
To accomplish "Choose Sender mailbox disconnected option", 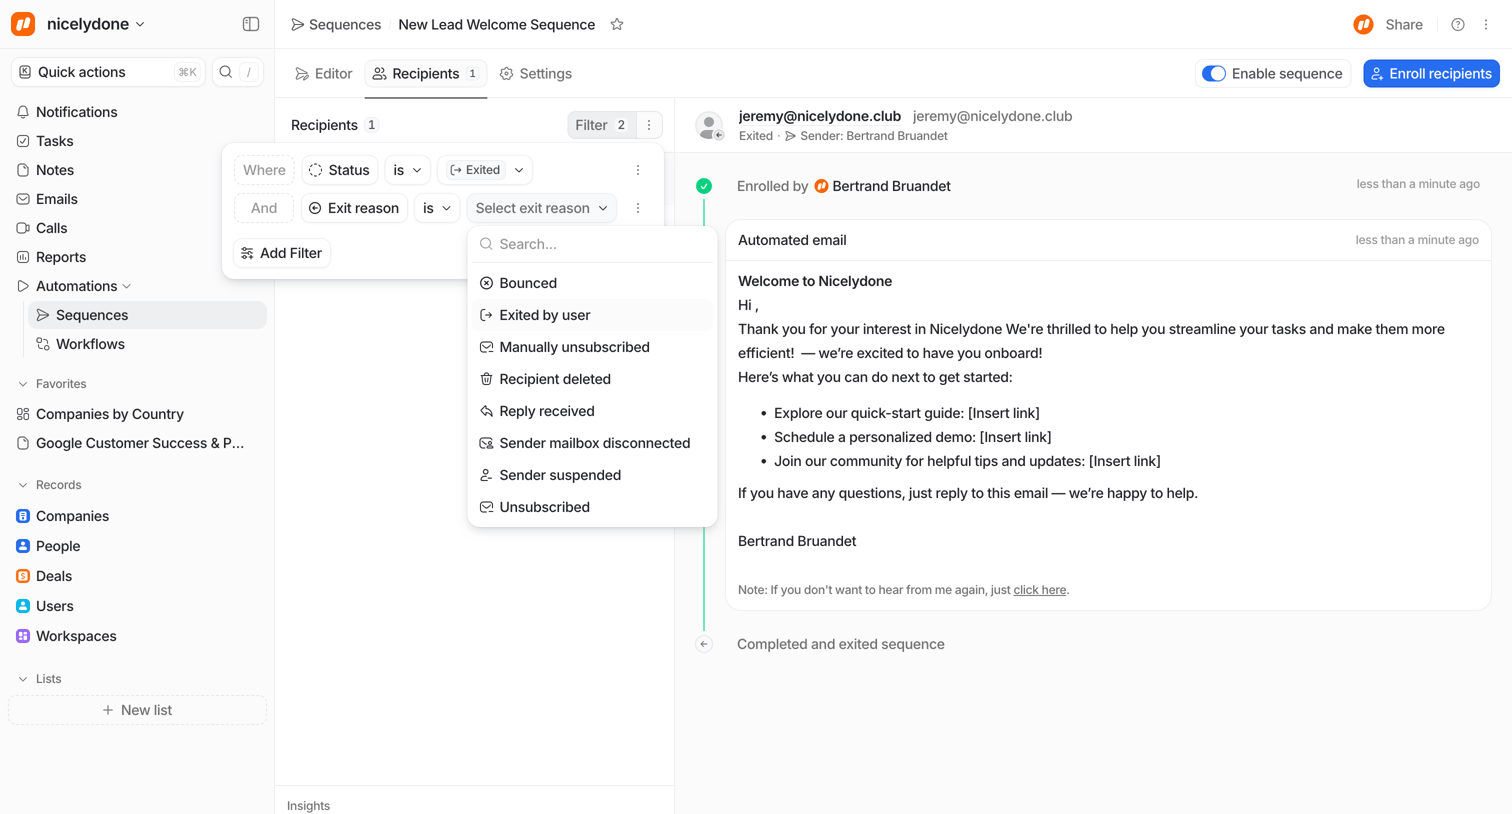I will pyautogui.click(x=592, y=443).
